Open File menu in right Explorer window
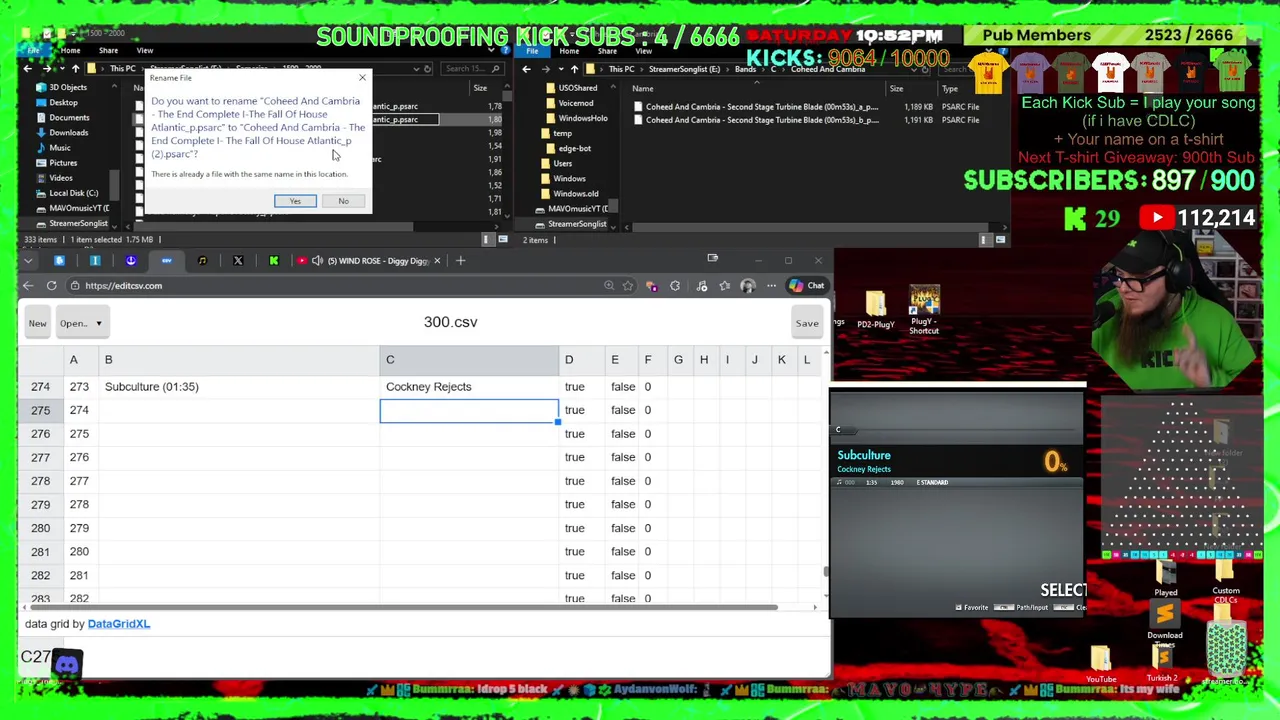The height and width of the screenshot is (720, 1280). 533,50
